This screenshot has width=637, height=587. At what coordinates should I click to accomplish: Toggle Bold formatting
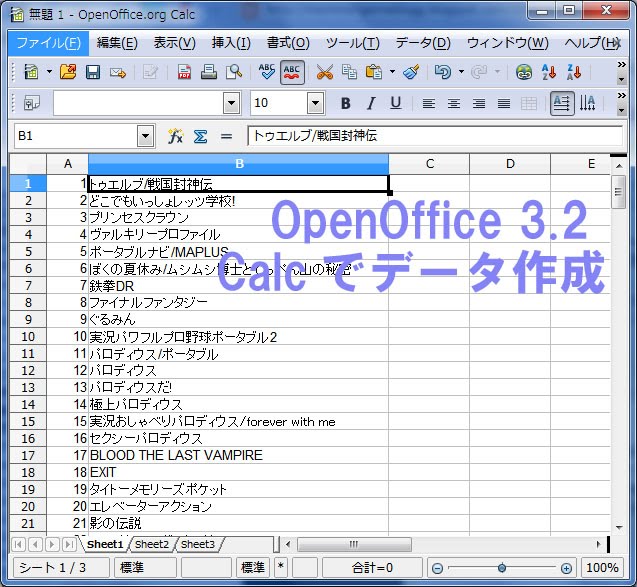click(x=345, y=103)
